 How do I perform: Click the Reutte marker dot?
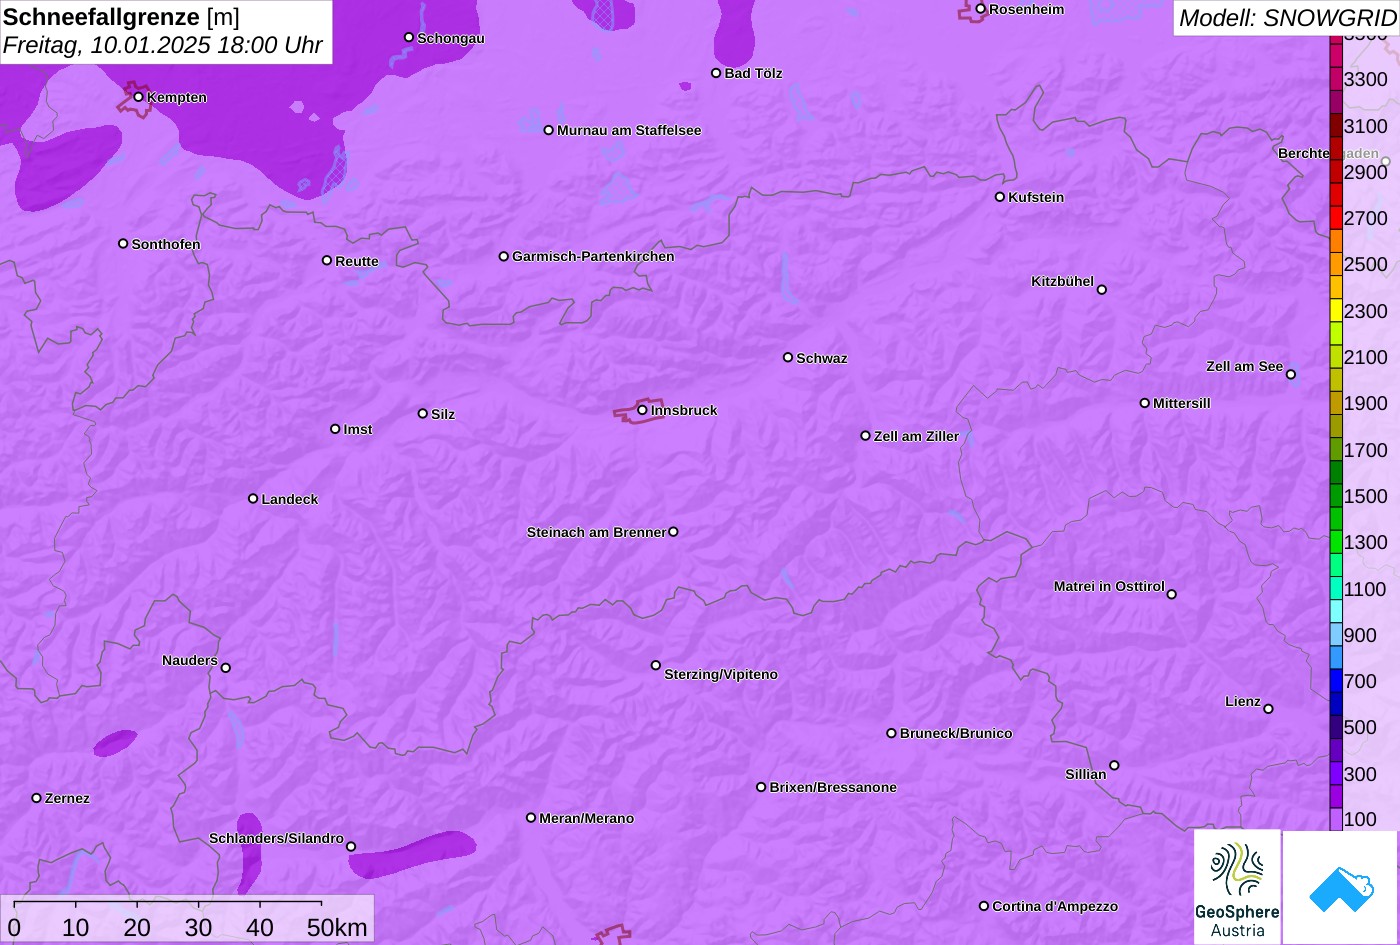pyautogui.click(x=327, y=261)
